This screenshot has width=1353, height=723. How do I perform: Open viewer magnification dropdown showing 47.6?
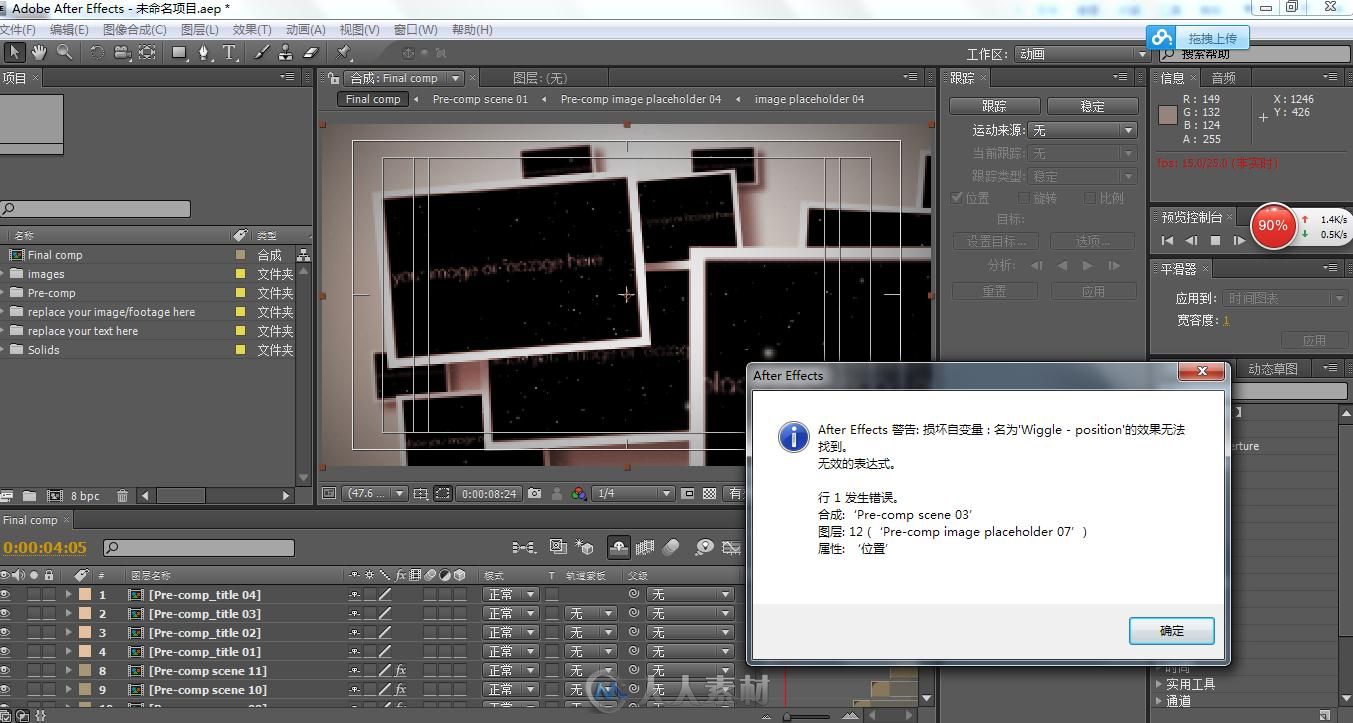pyautogui.click(x=375, y=494)
